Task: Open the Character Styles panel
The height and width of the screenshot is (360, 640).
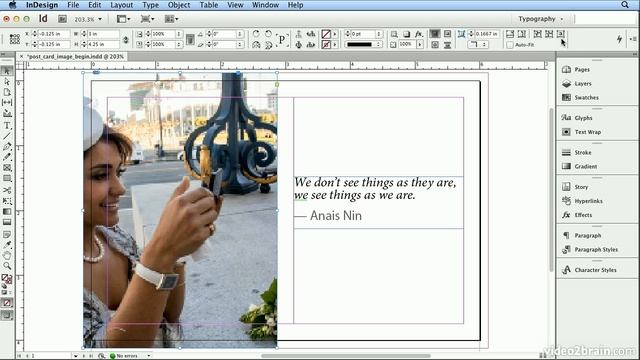Action: coord(597,270)
